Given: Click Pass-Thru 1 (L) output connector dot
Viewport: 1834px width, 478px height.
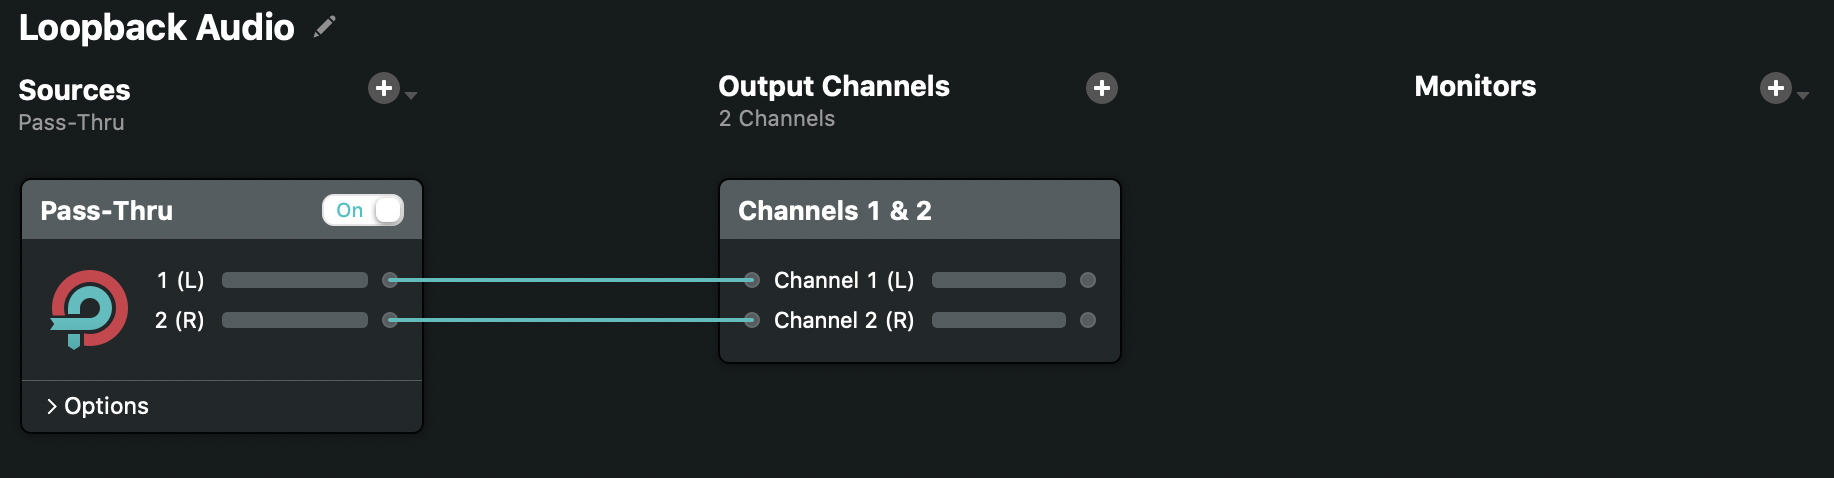Looking at the screenshot, I should click(391, 280).
